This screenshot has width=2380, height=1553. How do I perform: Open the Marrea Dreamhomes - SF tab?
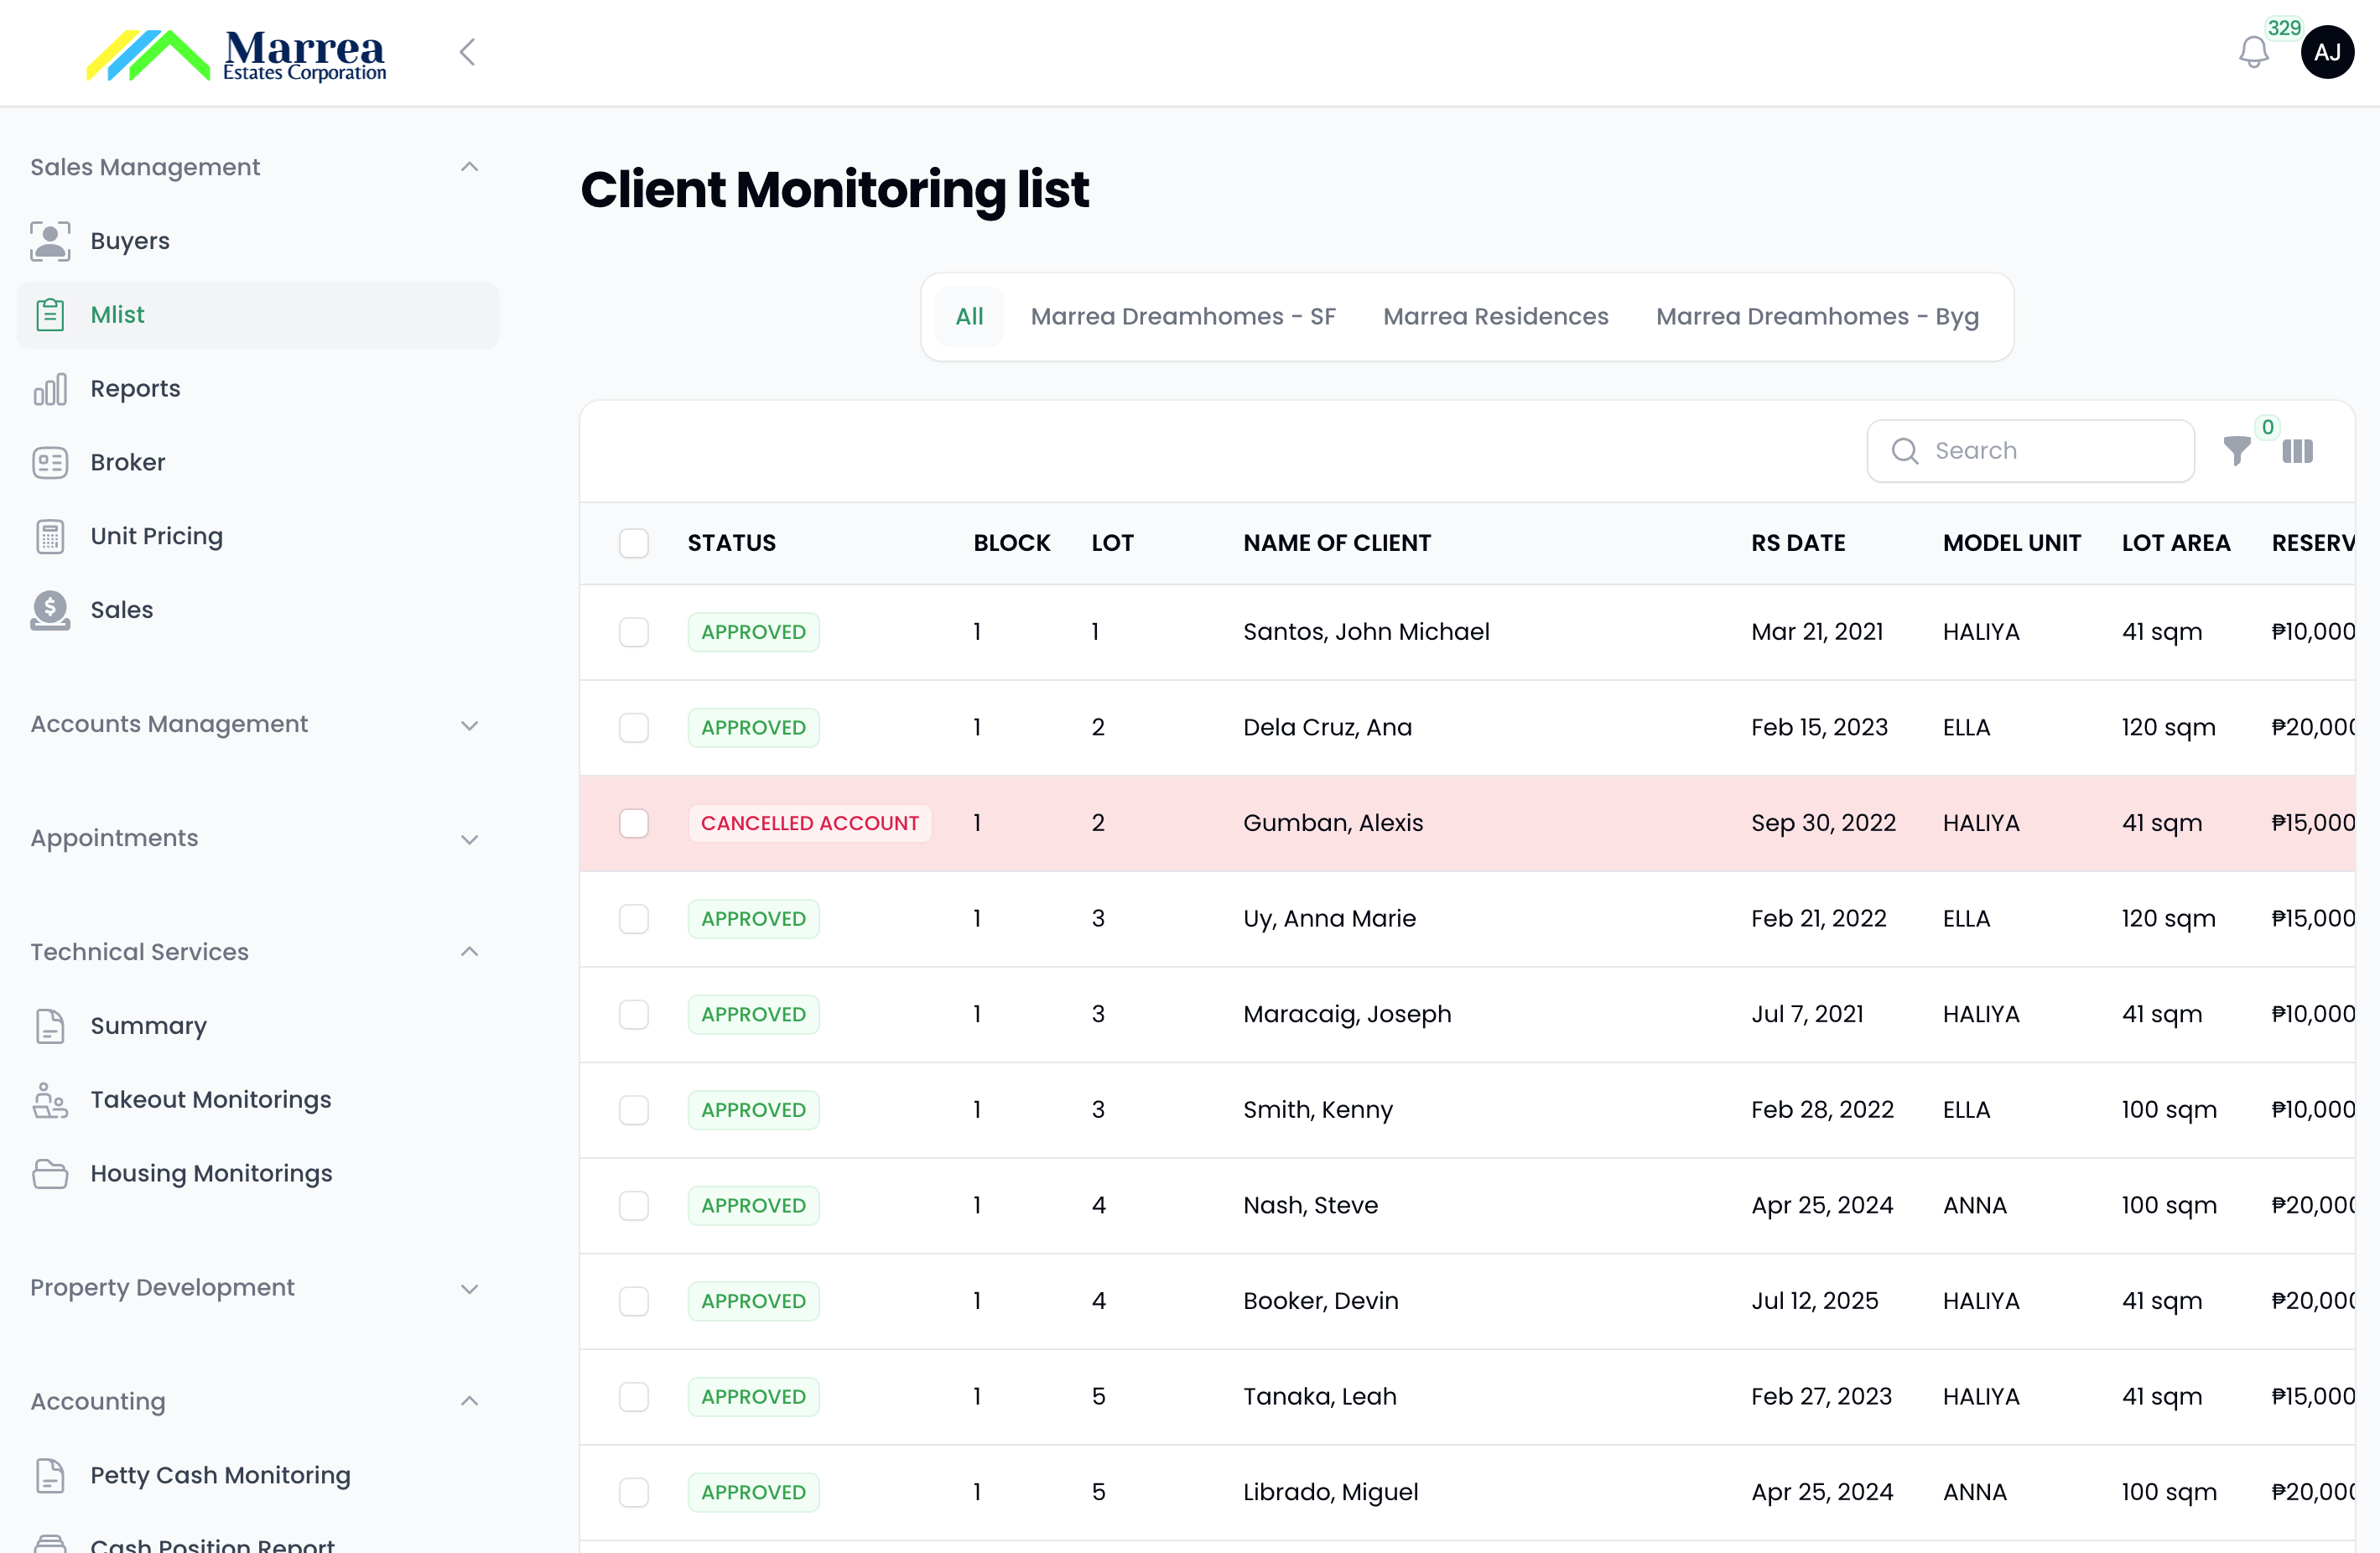coord(1183,316)
